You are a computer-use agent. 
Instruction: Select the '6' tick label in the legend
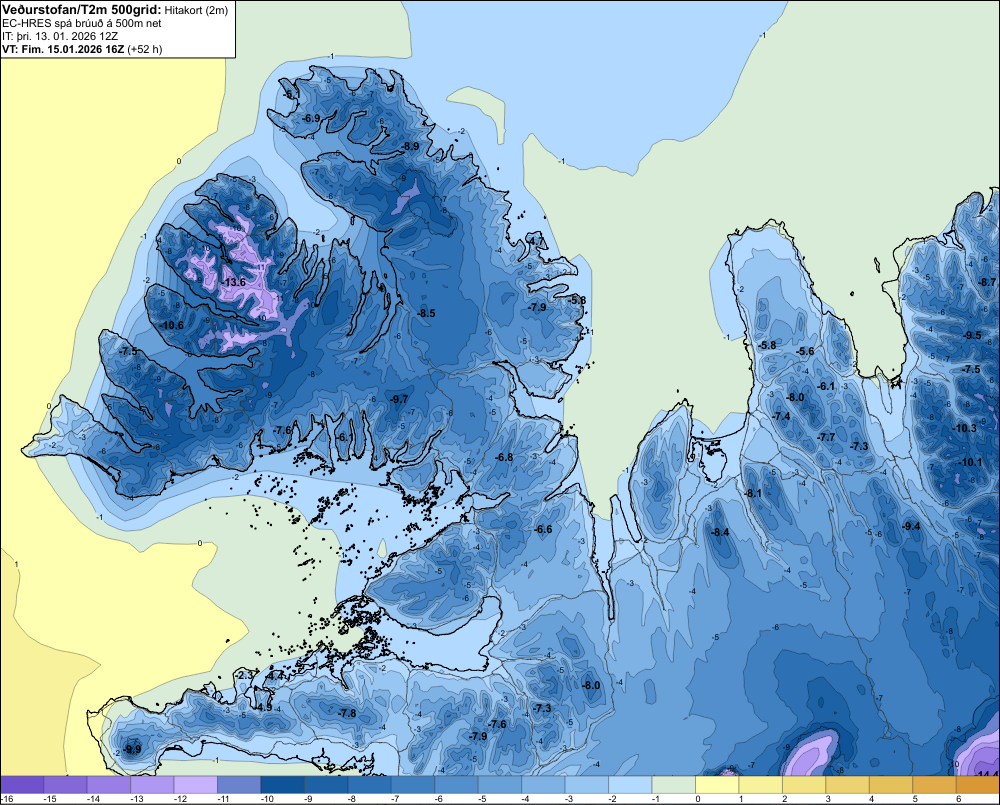(959, 799)
